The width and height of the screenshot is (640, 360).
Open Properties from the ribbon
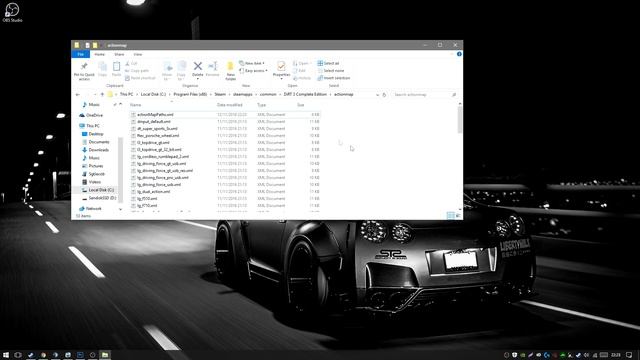click(281, 69)
